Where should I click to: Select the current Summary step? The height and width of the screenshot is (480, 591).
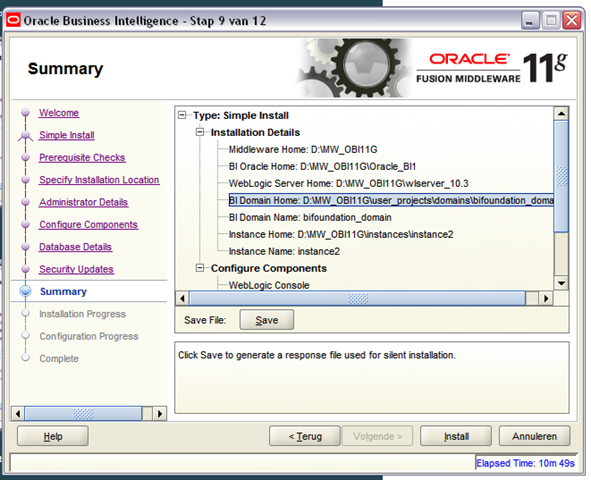[63, 291]
